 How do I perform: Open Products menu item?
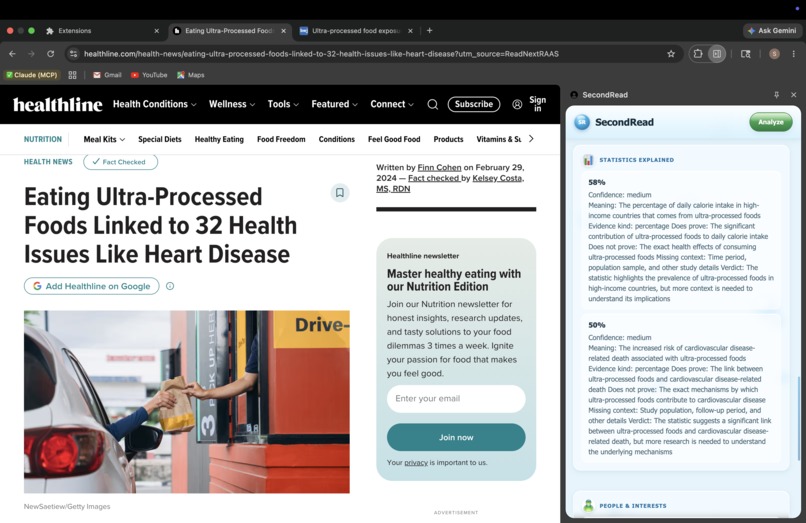[448, 139]
